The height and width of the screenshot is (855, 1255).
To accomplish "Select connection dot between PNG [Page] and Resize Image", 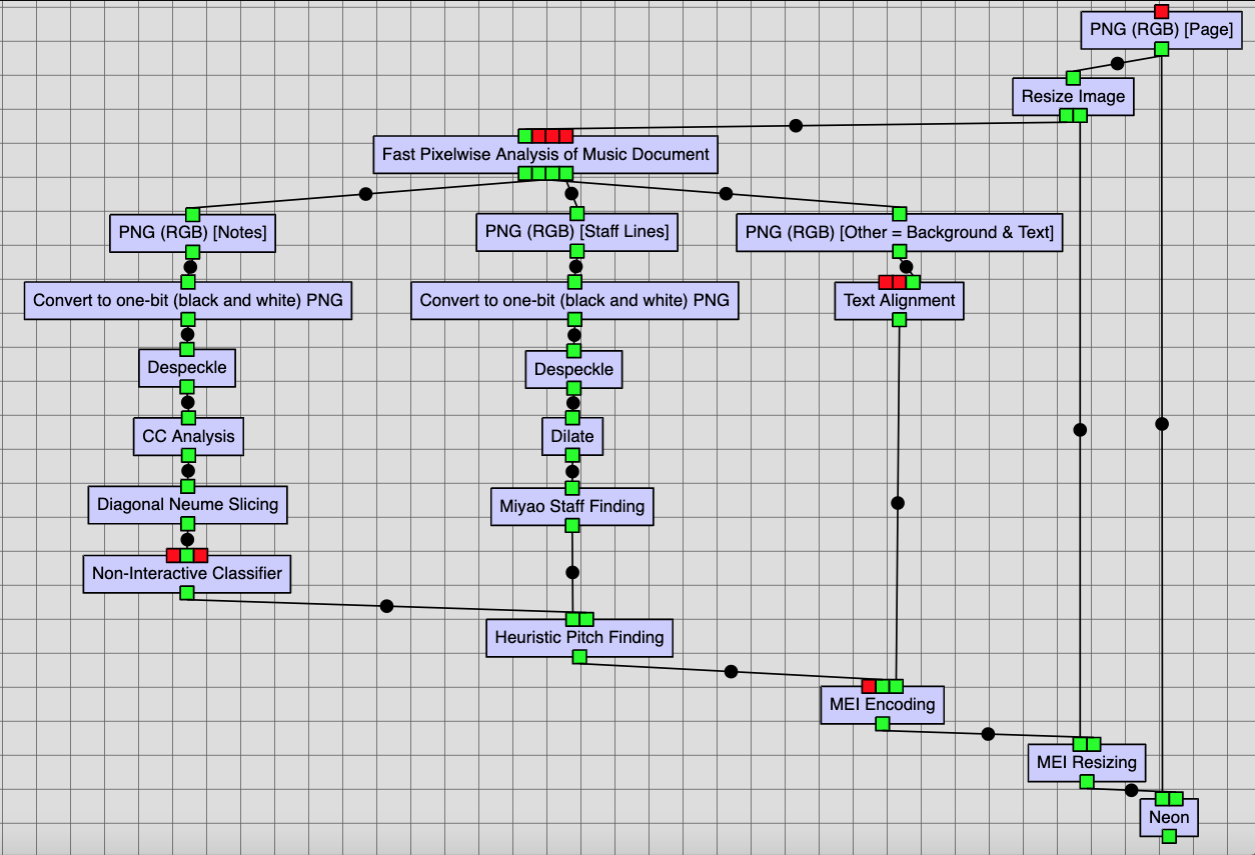I will point(1117,63).
